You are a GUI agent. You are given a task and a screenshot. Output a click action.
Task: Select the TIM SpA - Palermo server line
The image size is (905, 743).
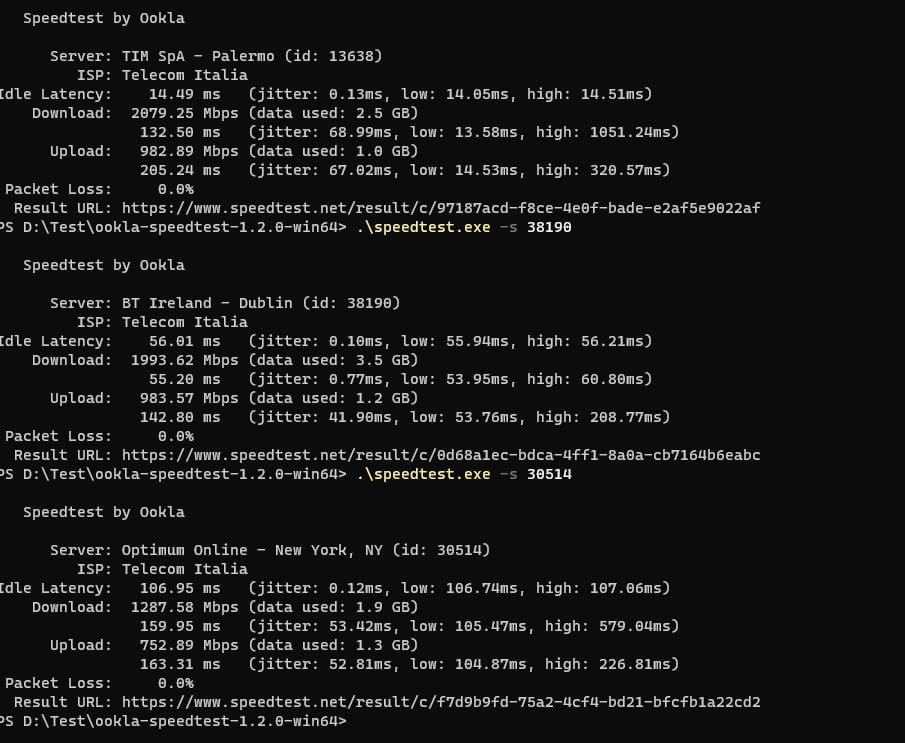click(252, 56)
